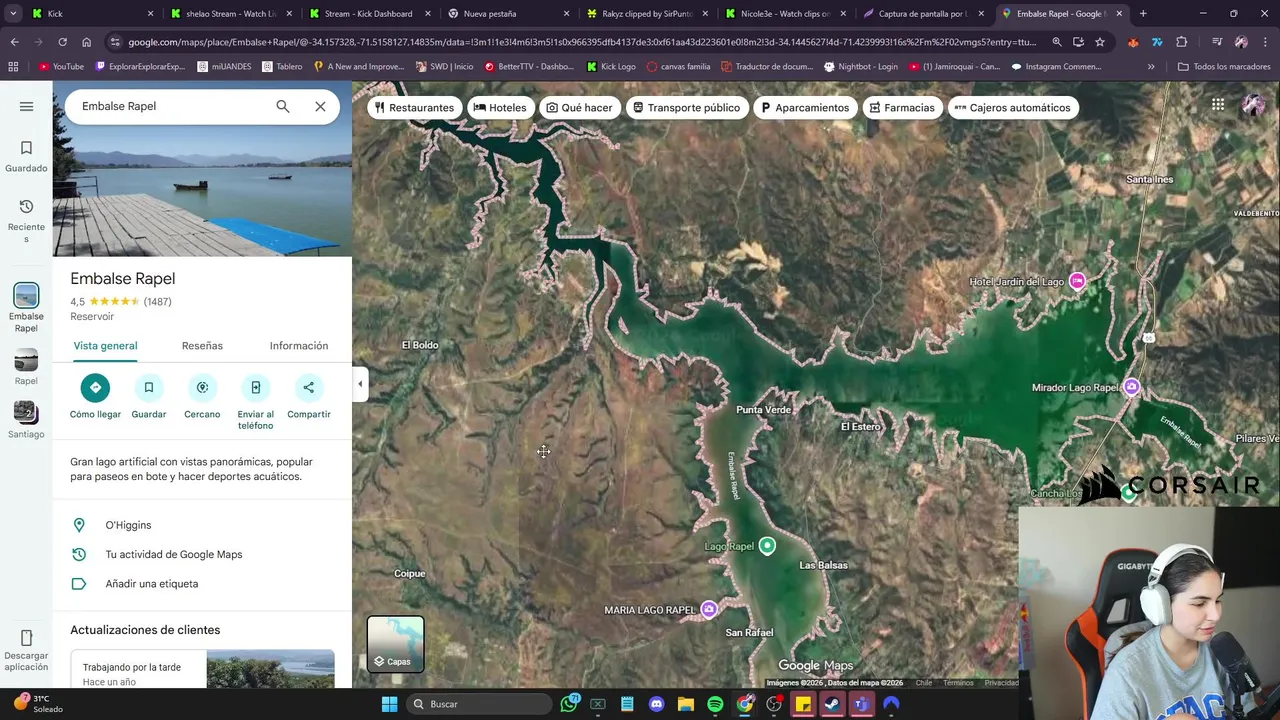This screenshot has width=1280, height=720.
Task: Switch to the Información tab
Action: click(x=298, y=346)
